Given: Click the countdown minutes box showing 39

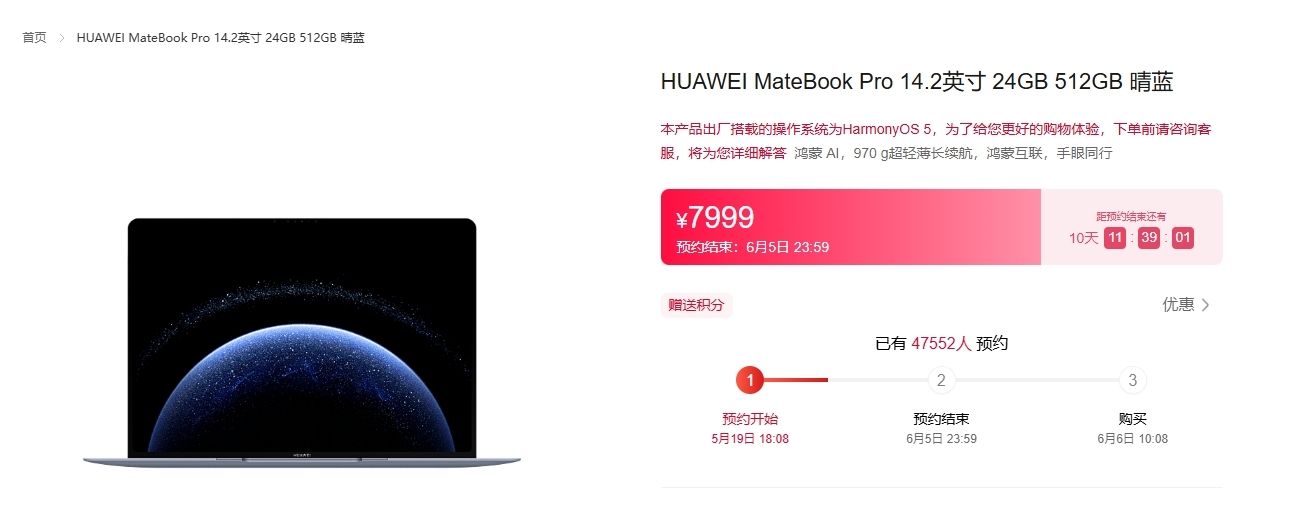Looking at the screenshot, I should (1149, 238).
